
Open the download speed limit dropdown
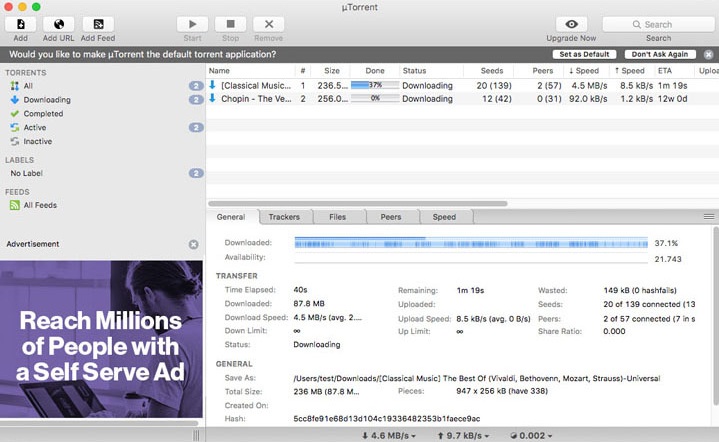pyautogui.click(x=389, y=436)
